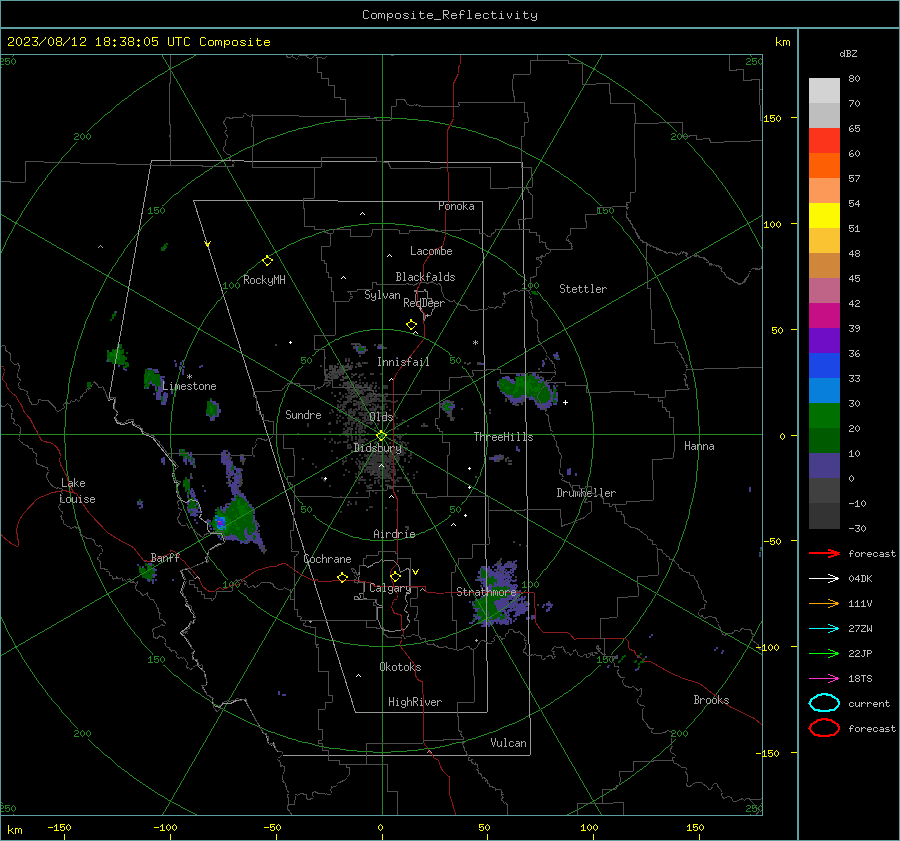Viewport: 900px width, 841px height.
Task: Click the Composite_Reflectivity title
Action: 450,15
